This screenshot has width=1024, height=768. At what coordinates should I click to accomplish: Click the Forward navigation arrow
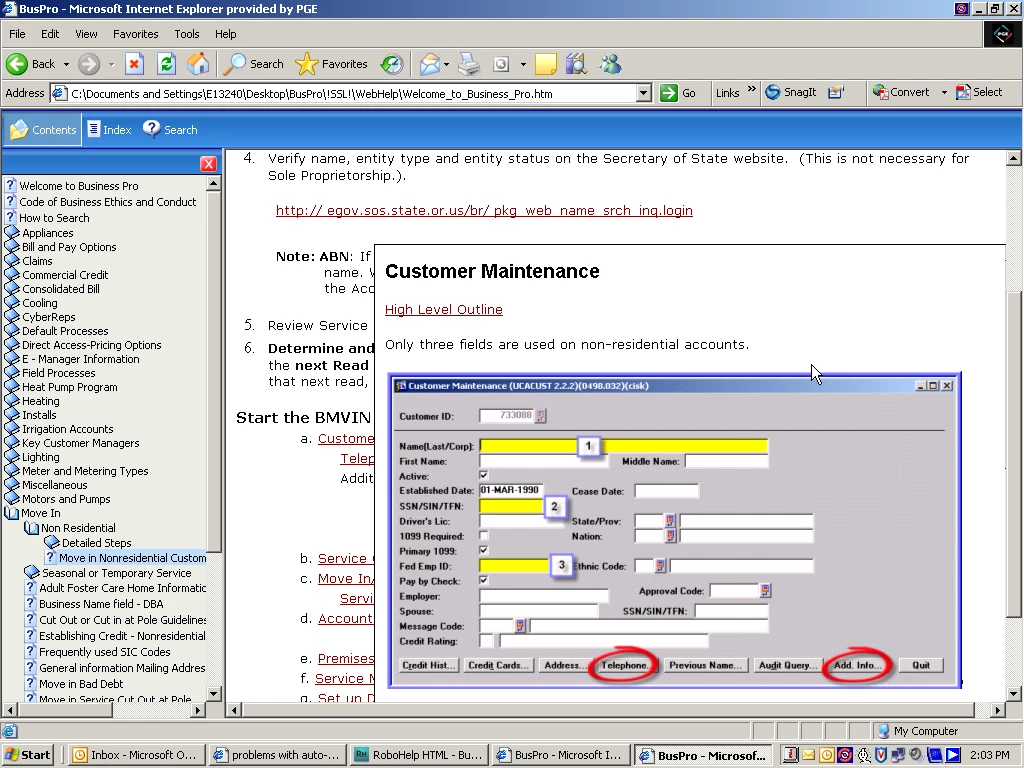pos(89,64)
